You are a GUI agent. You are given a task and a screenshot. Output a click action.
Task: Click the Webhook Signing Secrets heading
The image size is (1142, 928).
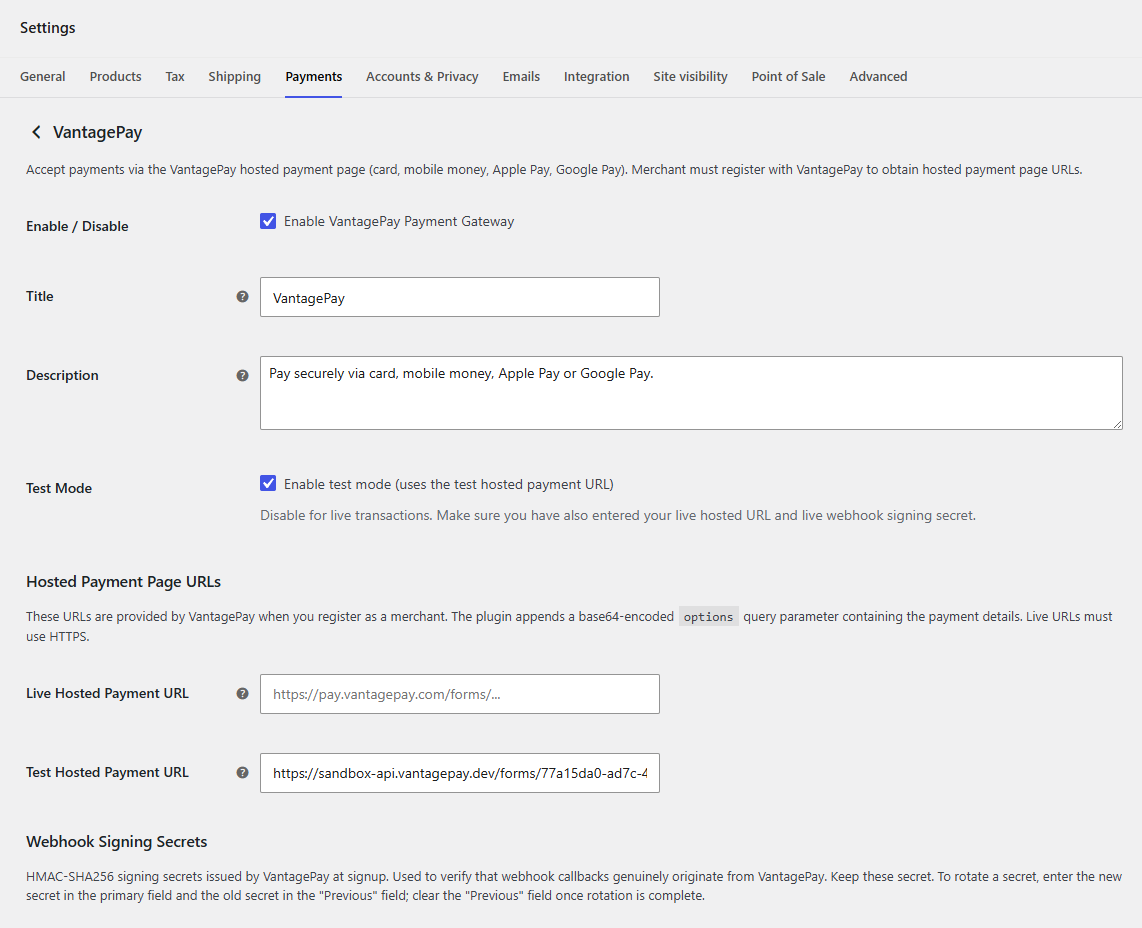[x=117, y=842]
